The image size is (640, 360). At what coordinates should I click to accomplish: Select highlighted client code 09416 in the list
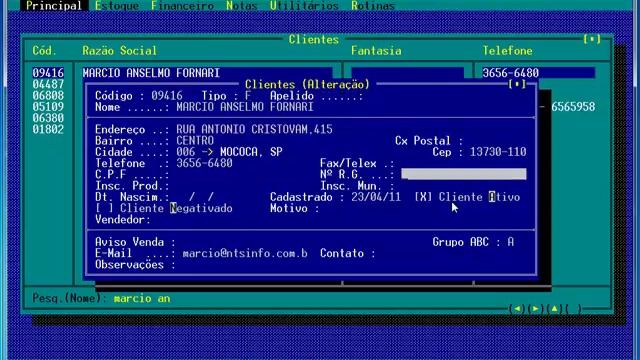click(x=48, y=73)
